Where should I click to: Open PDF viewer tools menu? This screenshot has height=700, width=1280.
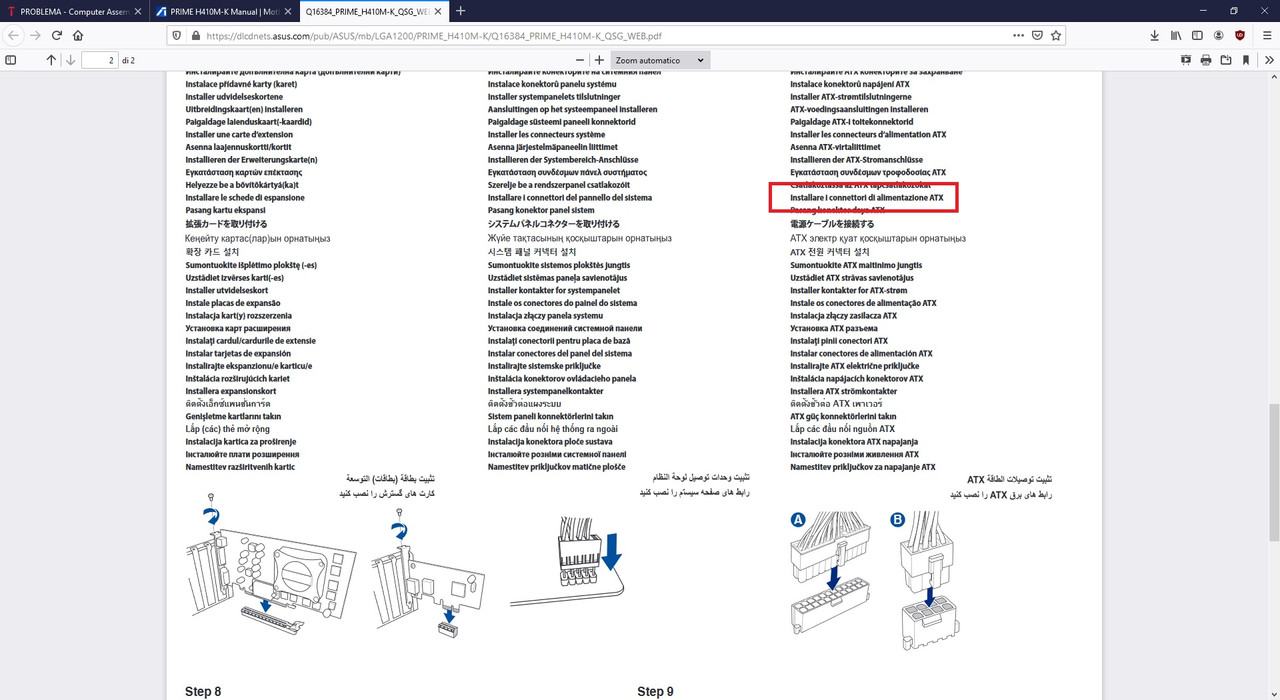point(1268,60)
